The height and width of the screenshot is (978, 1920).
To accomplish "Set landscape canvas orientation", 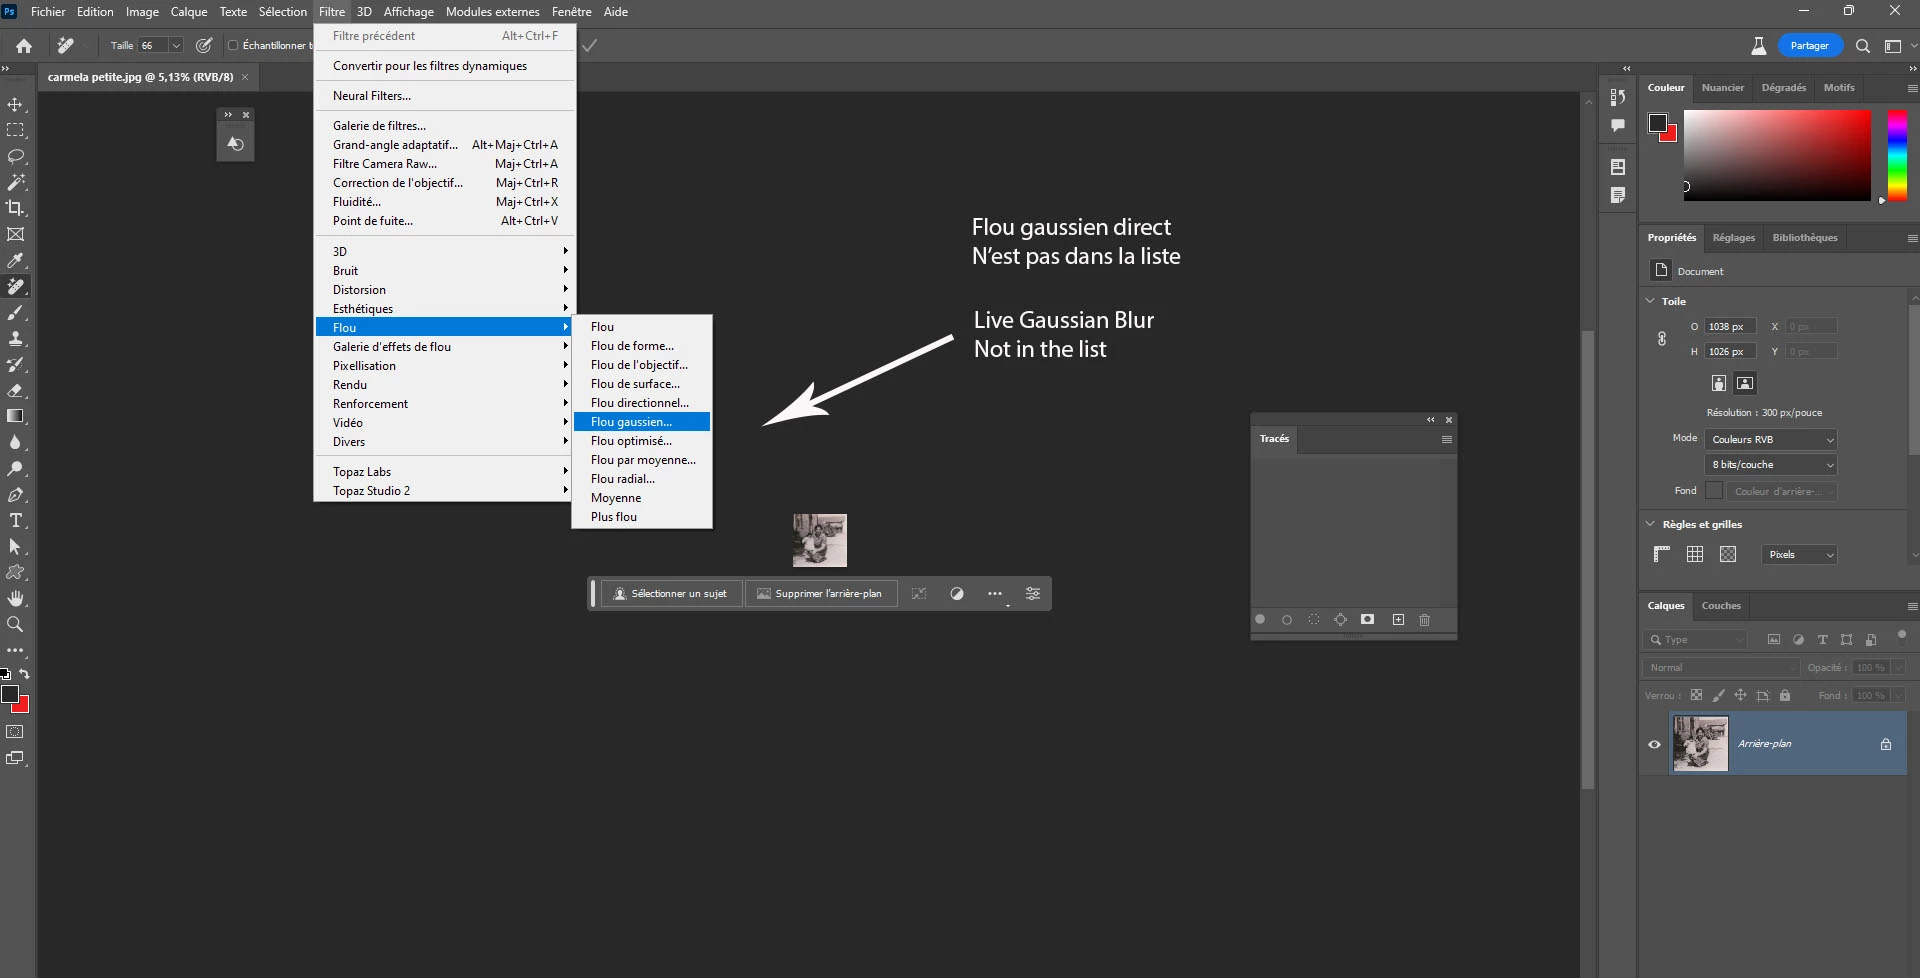I will (x=1745, y=383).
